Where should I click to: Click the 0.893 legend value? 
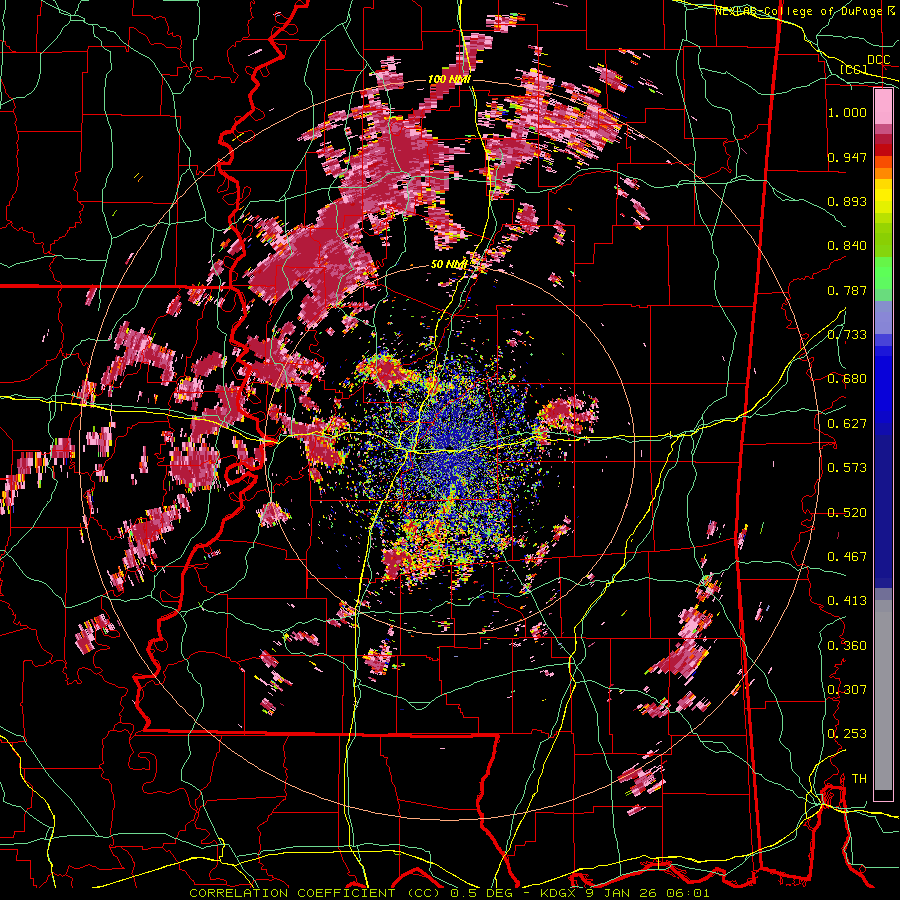tap(847, 201)
